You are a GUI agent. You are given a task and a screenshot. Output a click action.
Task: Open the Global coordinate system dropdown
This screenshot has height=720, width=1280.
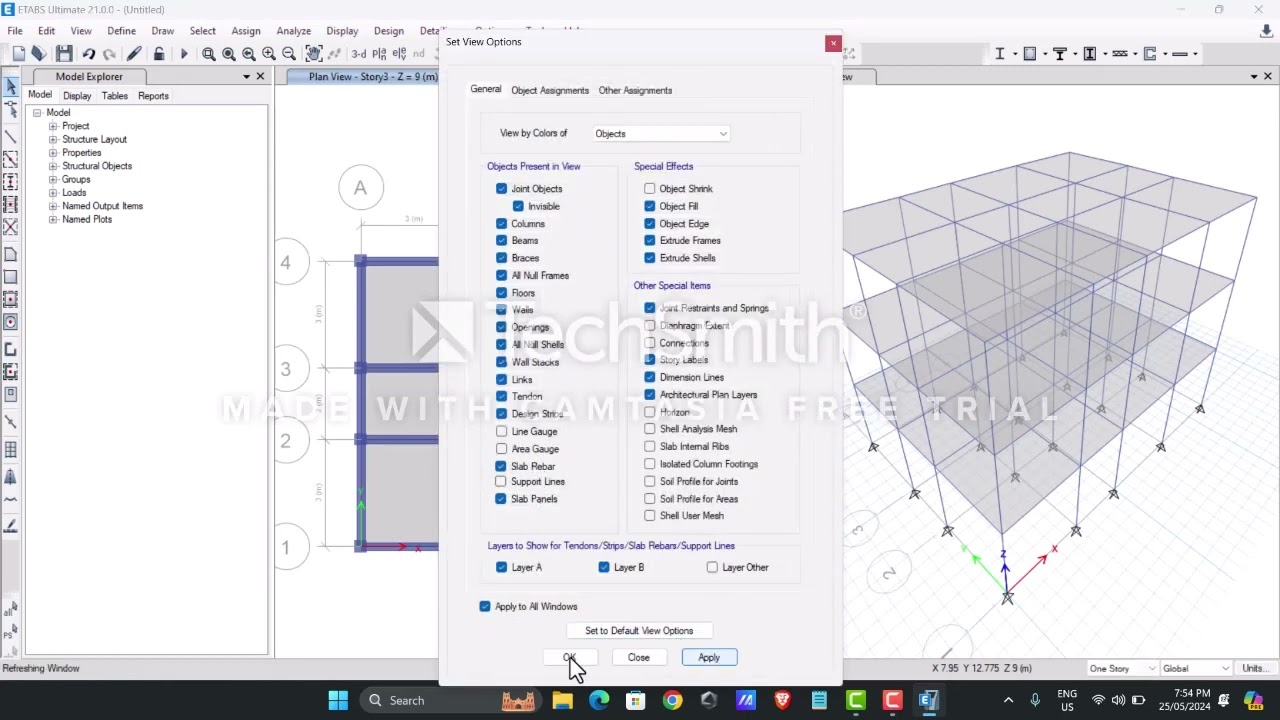click(1196, 668)
